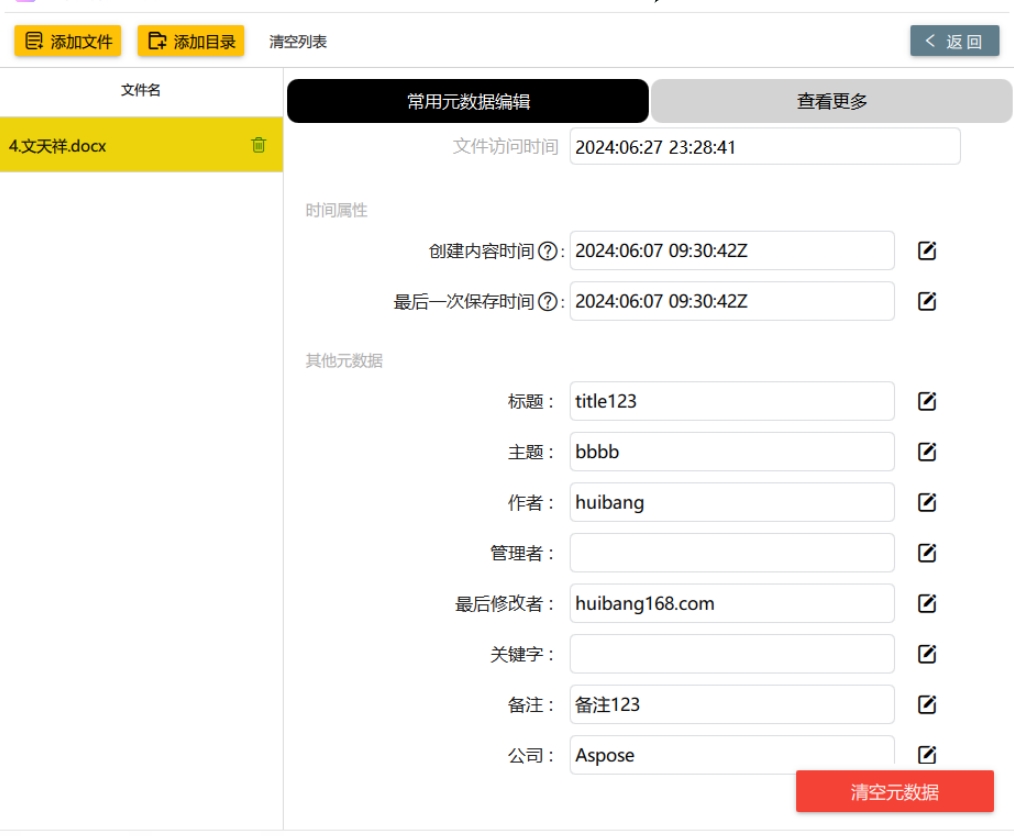Image resolution: width=1014 pixels, height=836 pixels.
Task: Click the 文件访问时间 input field
Action: coord(765,147)
